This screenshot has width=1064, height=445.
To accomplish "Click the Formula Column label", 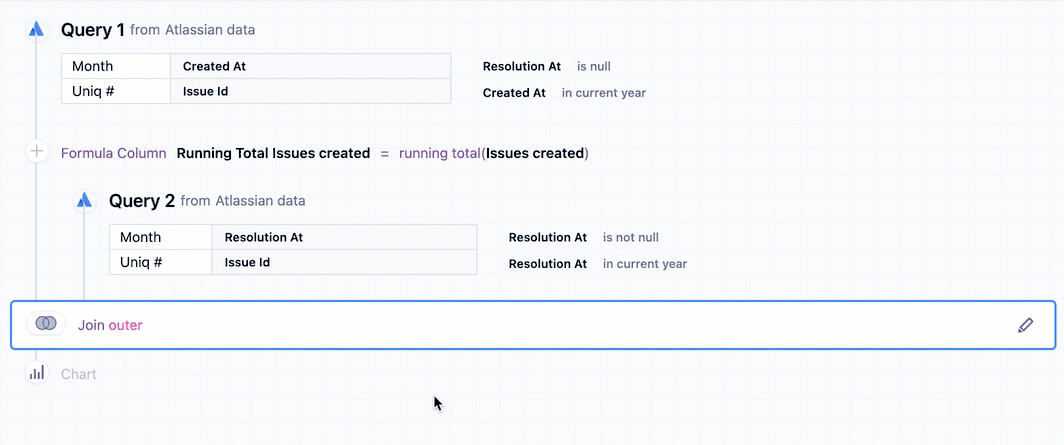I will coord(114,153).
